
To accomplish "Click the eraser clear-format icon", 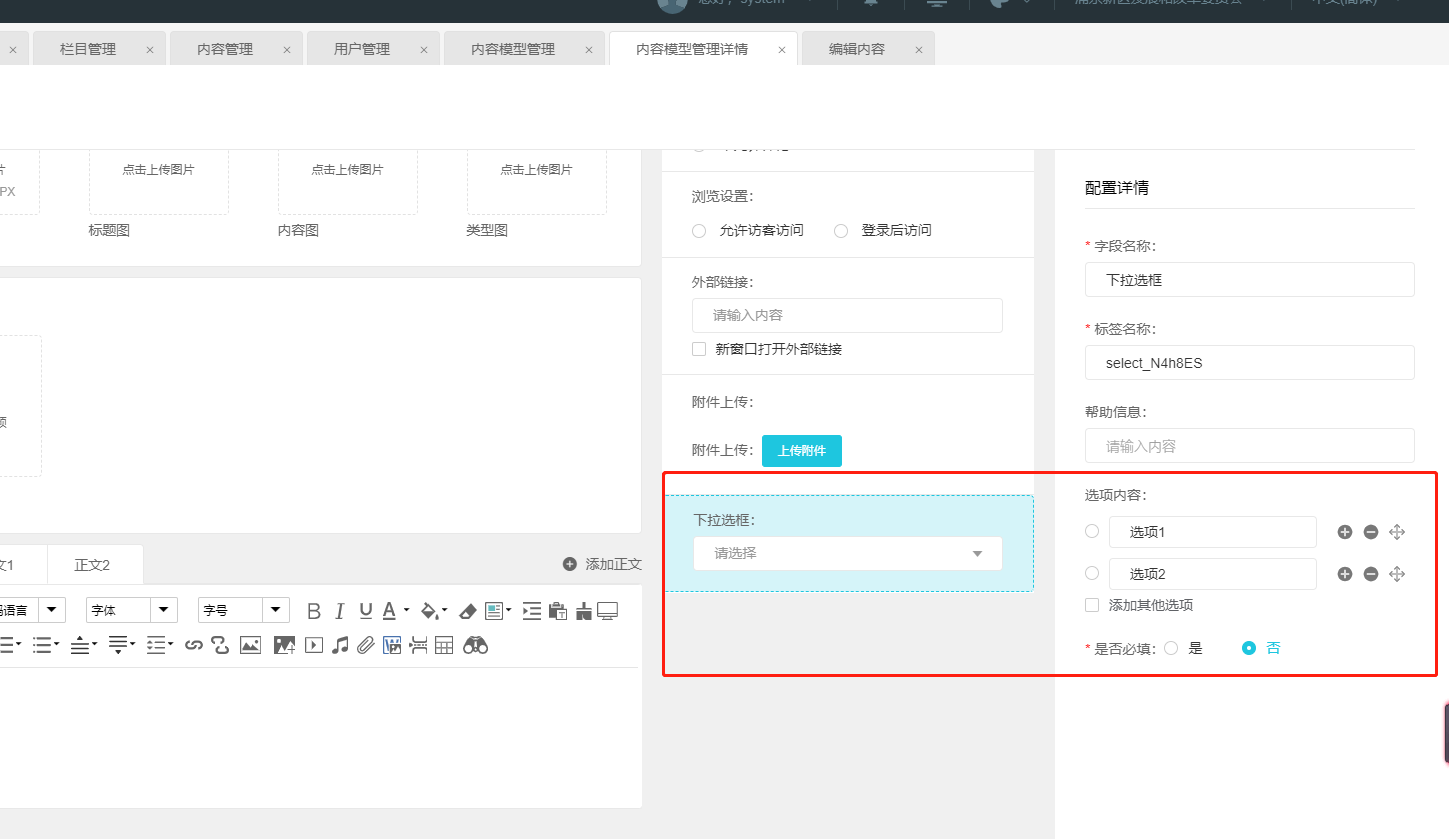I will (468, 611).
